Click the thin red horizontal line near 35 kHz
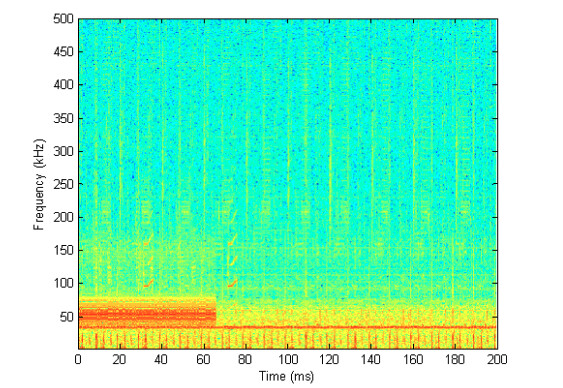 click(x=287, y=327)
